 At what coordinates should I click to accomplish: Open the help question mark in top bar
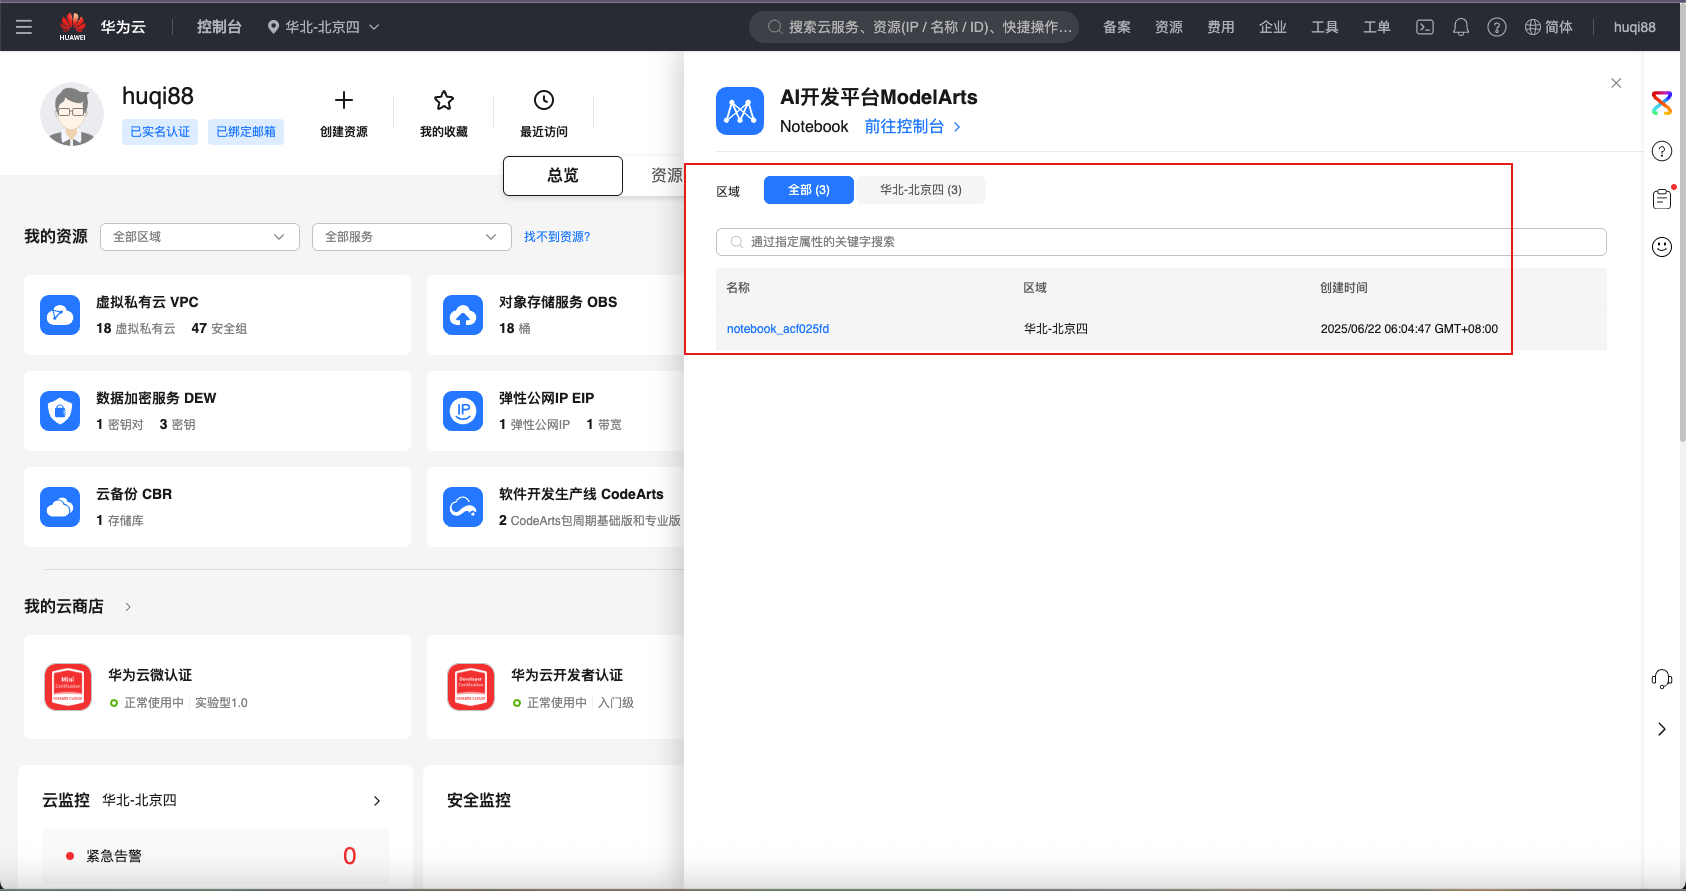(1497, 27)
